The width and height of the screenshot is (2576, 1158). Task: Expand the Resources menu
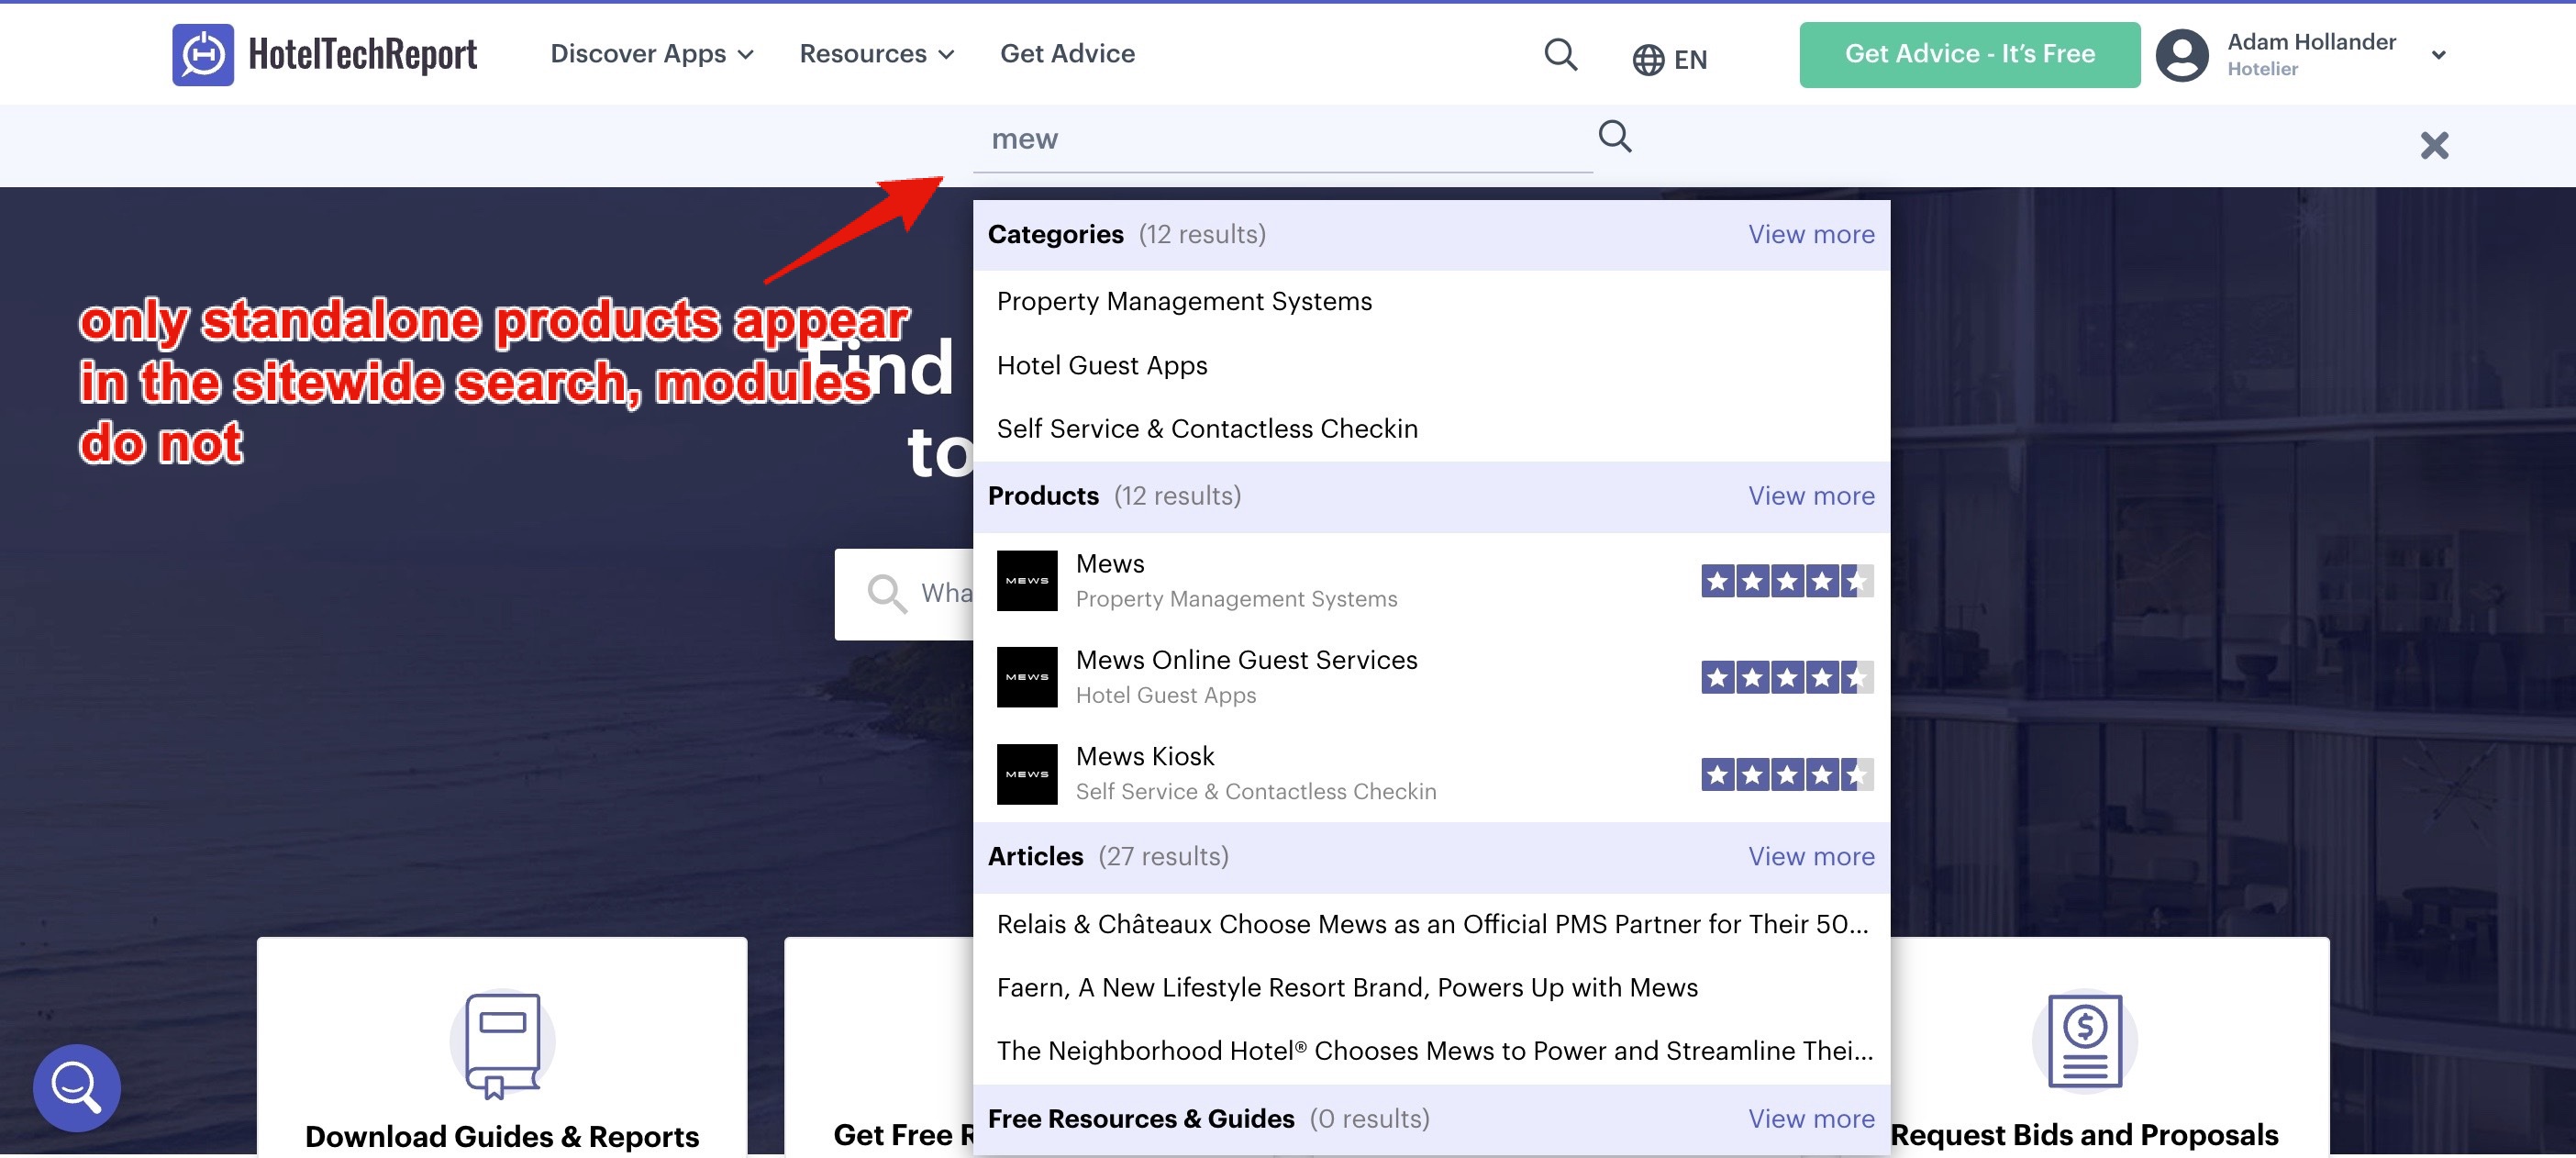[x=876, y=54]
